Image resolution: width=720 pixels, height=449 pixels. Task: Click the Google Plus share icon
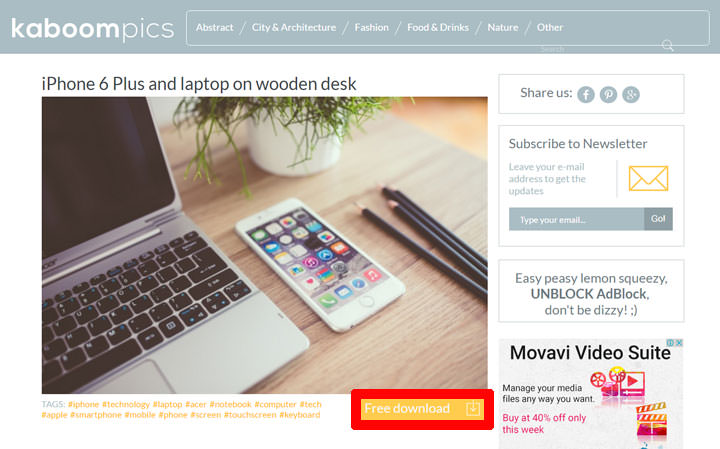(630, 95)
